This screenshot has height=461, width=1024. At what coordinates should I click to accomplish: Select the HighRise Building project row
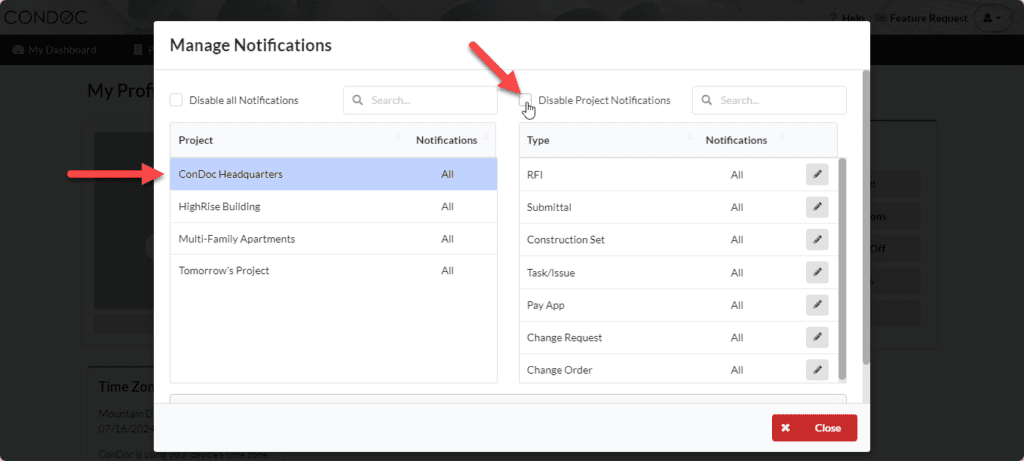click(334, 206)
